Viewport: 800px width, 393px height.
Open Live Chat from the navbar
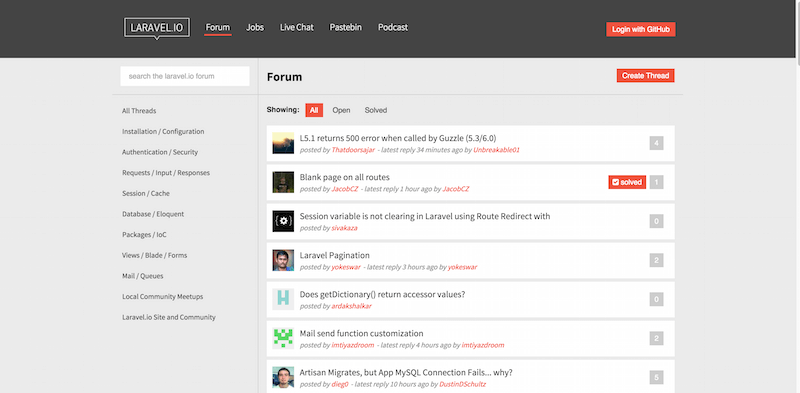pos(297,28)
